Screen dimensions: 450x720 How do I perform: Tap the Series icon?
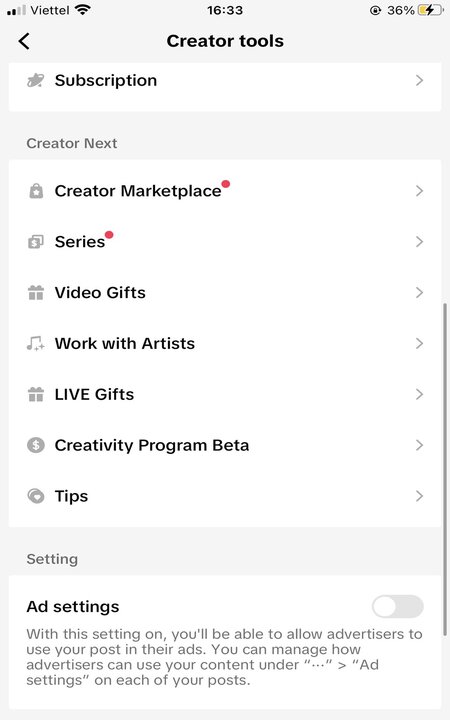pyautogui.click(x=36, y=242)
